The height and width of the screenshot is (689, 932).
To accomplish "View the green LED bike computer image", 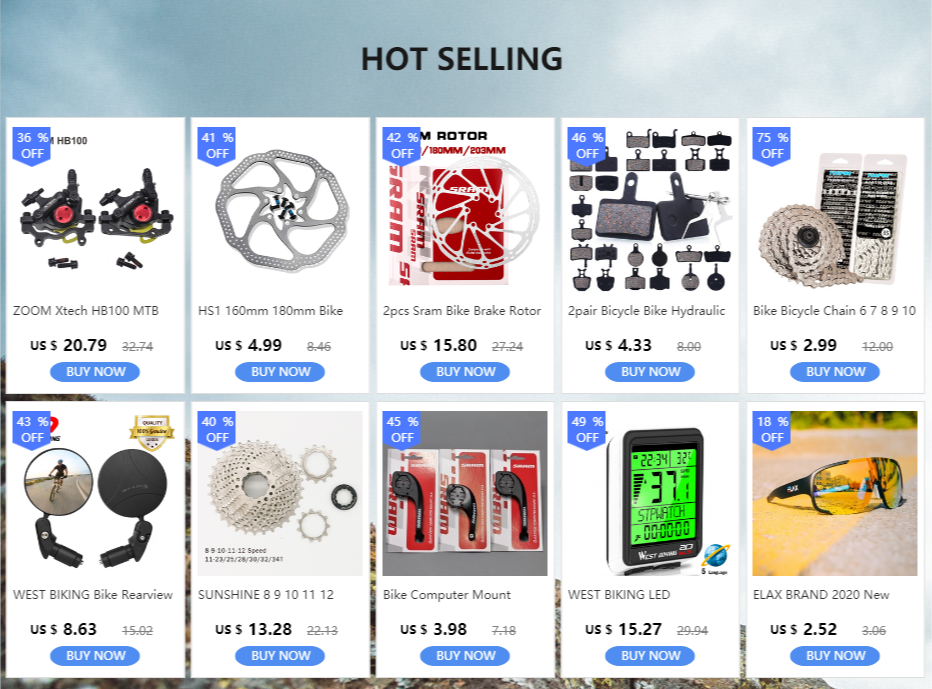I will 650,493.
